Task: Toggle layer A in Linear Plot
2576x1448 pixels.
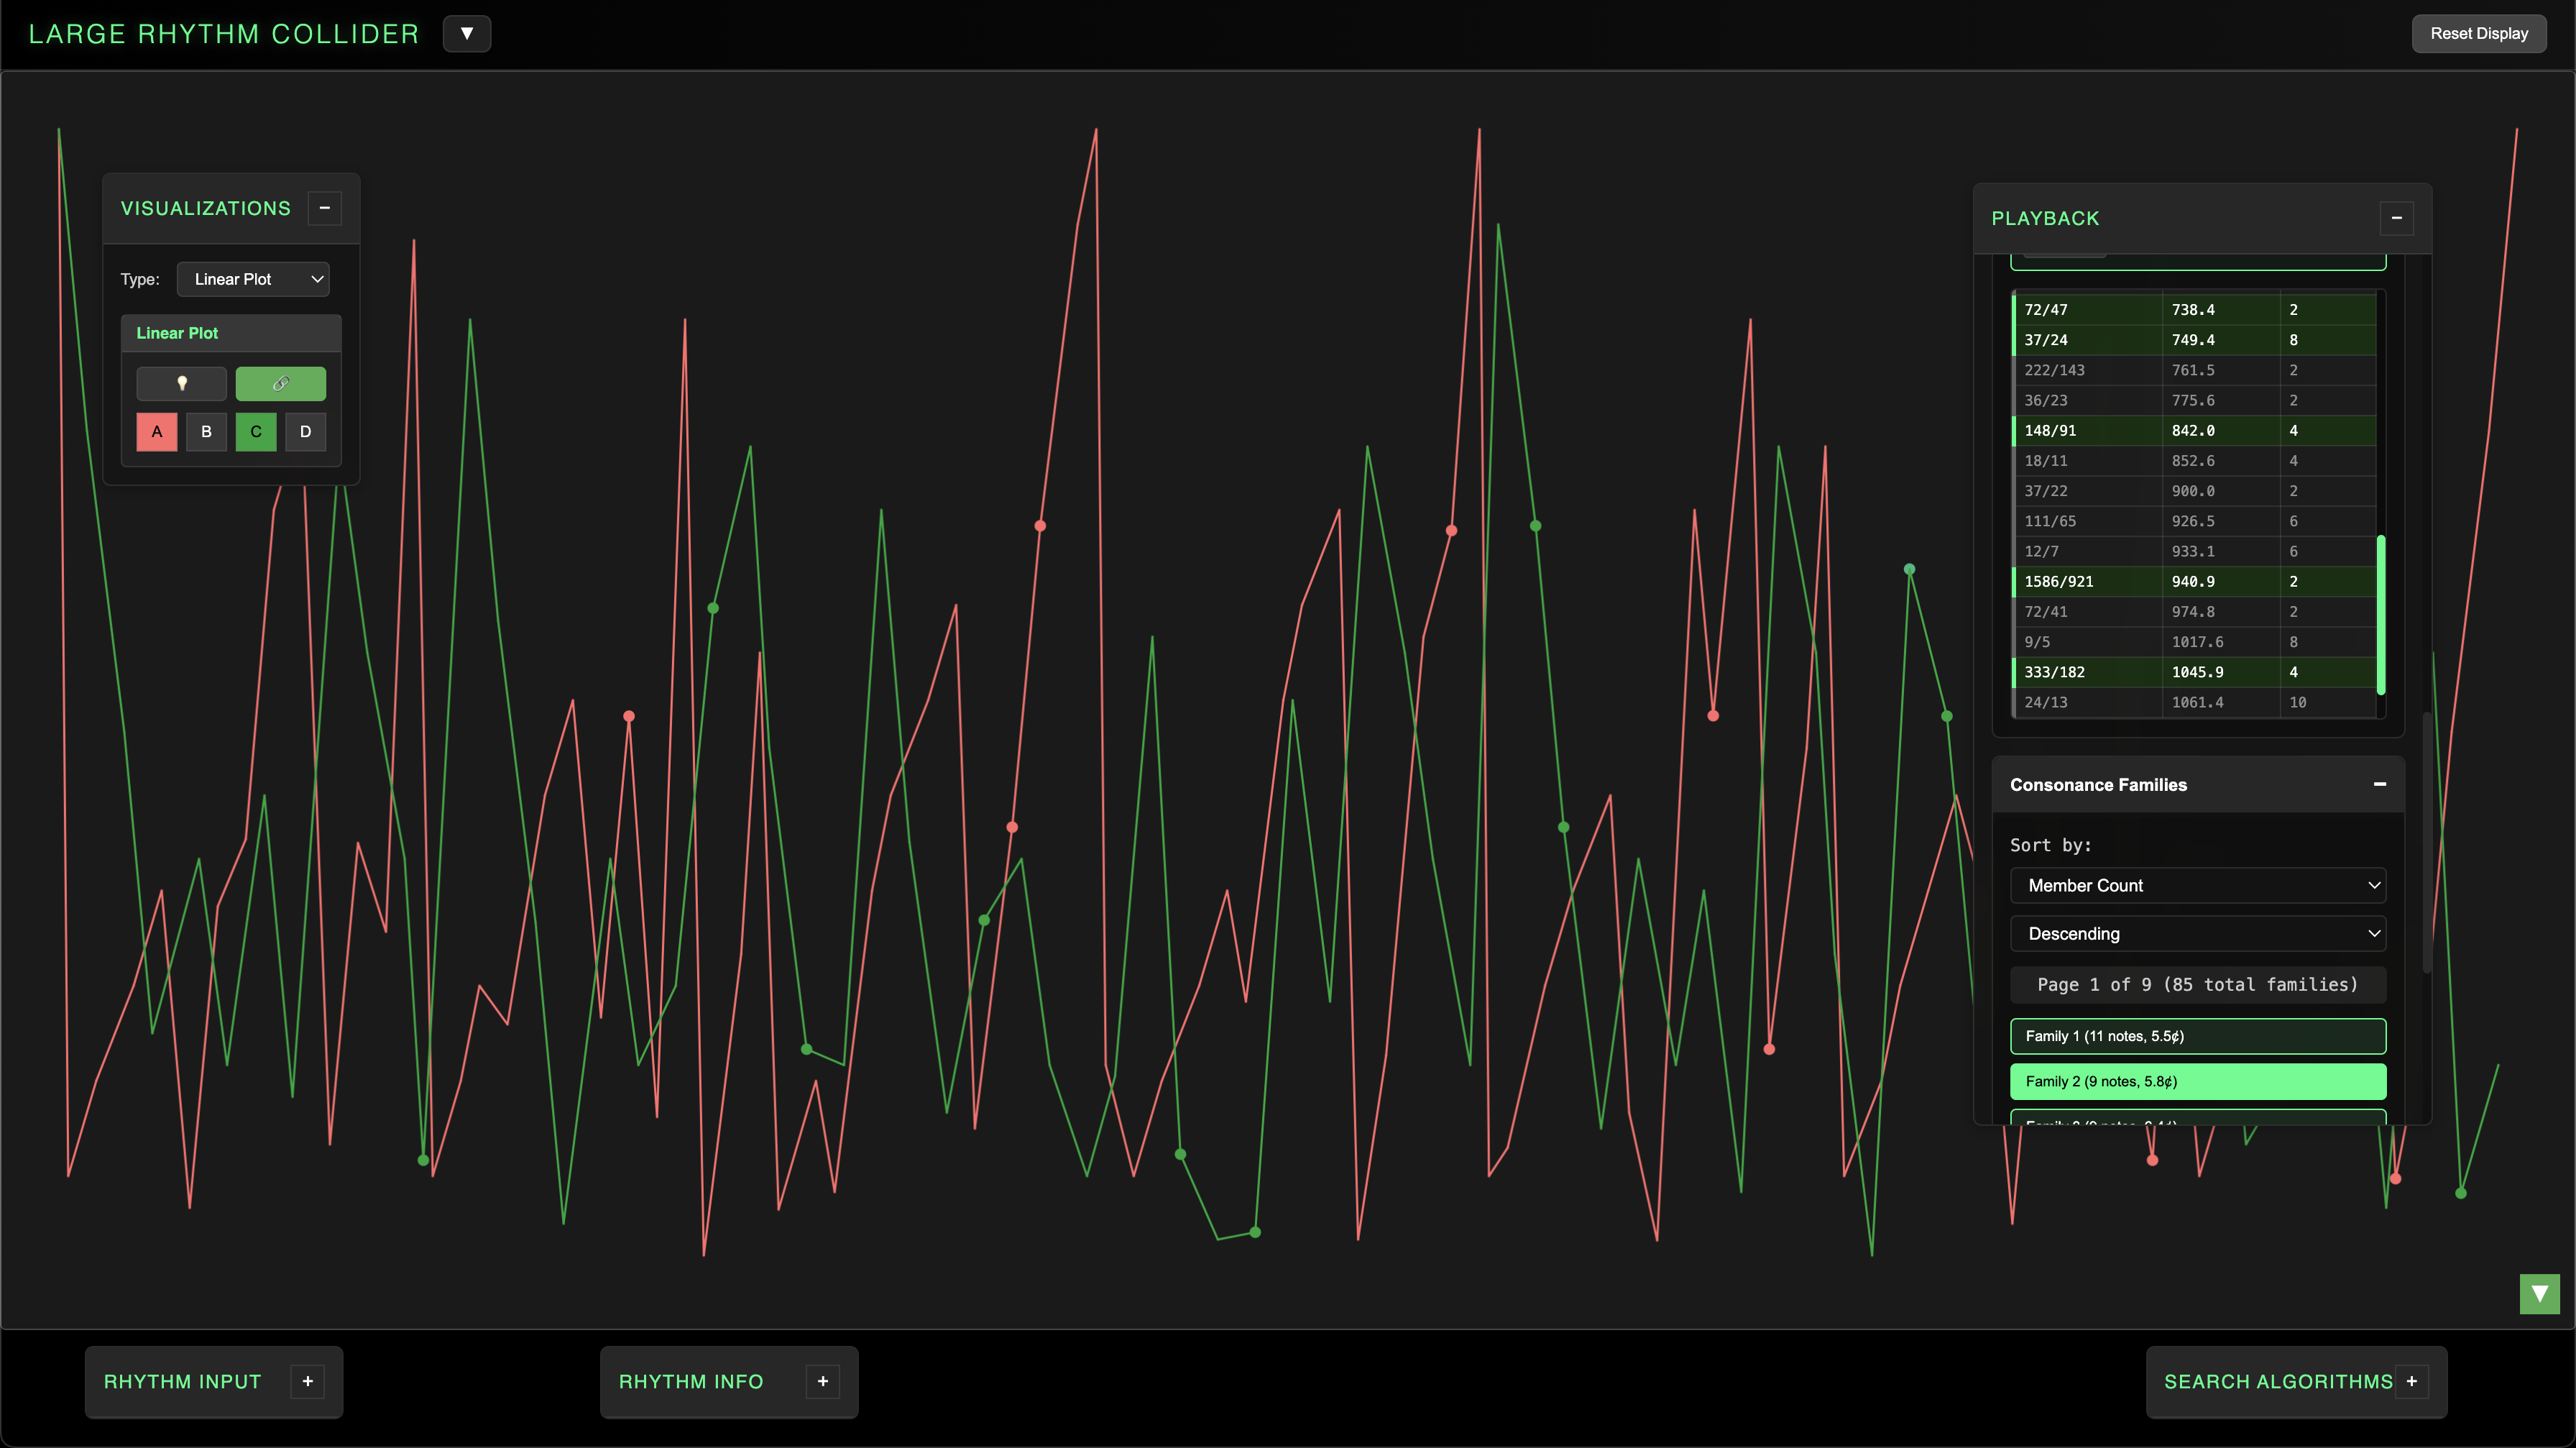Action: (157, 432)
